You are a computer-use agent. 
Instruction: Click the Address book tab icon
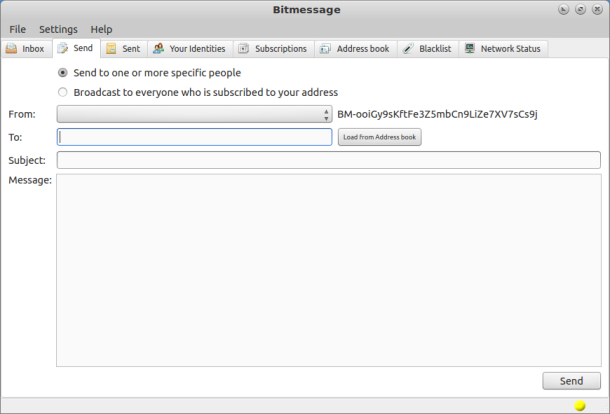pos(325,49)
